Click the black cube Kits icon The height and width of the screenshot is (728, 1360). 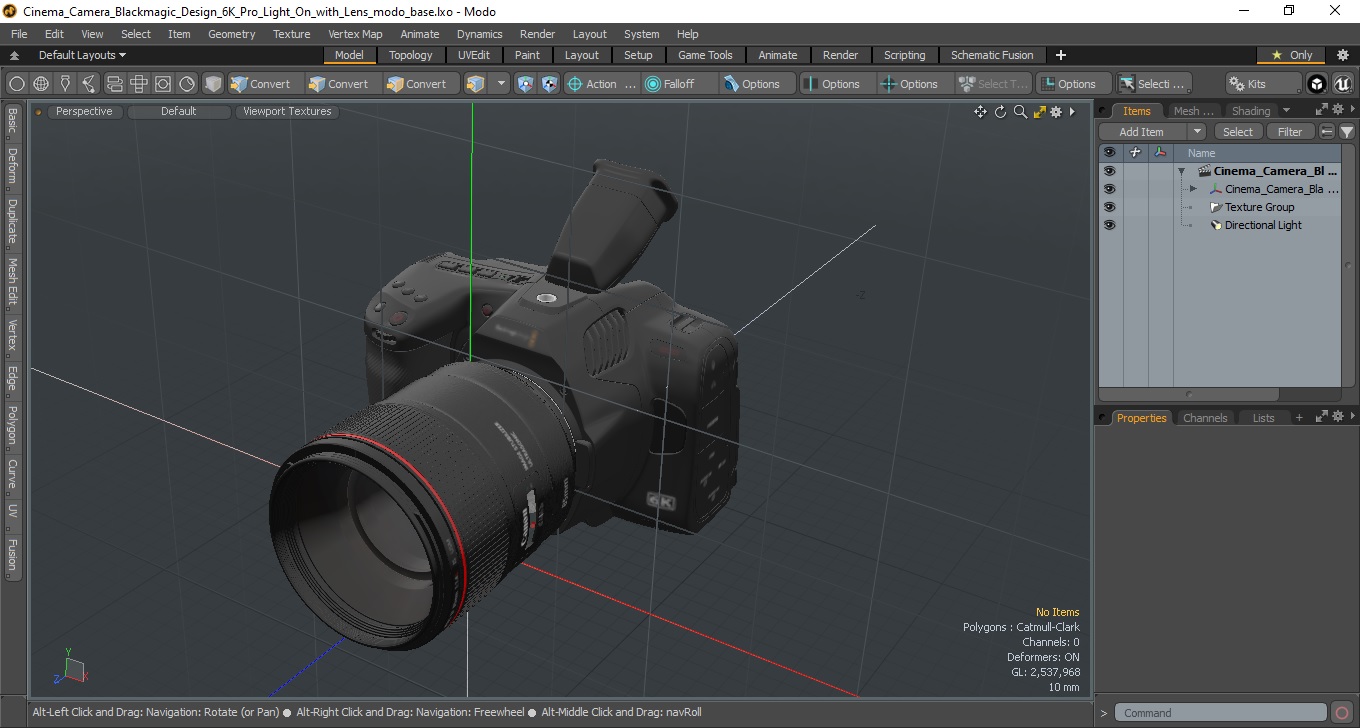tap(1317, 84)
